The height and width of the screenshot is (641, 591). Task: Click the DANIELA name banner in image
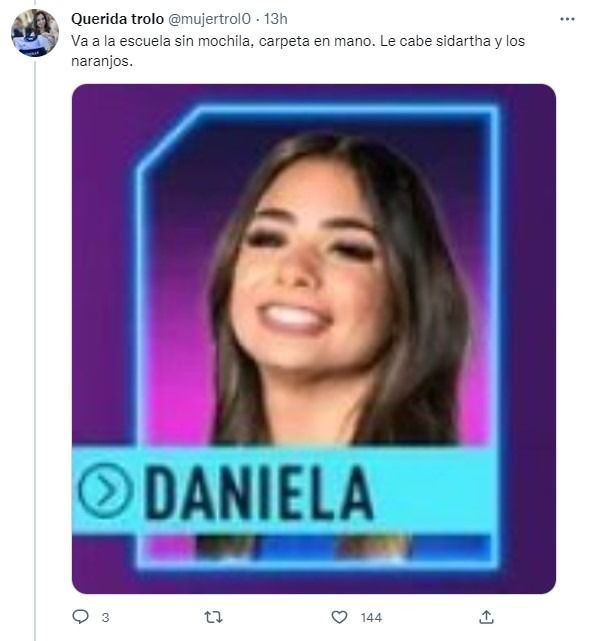coord(284,491)
